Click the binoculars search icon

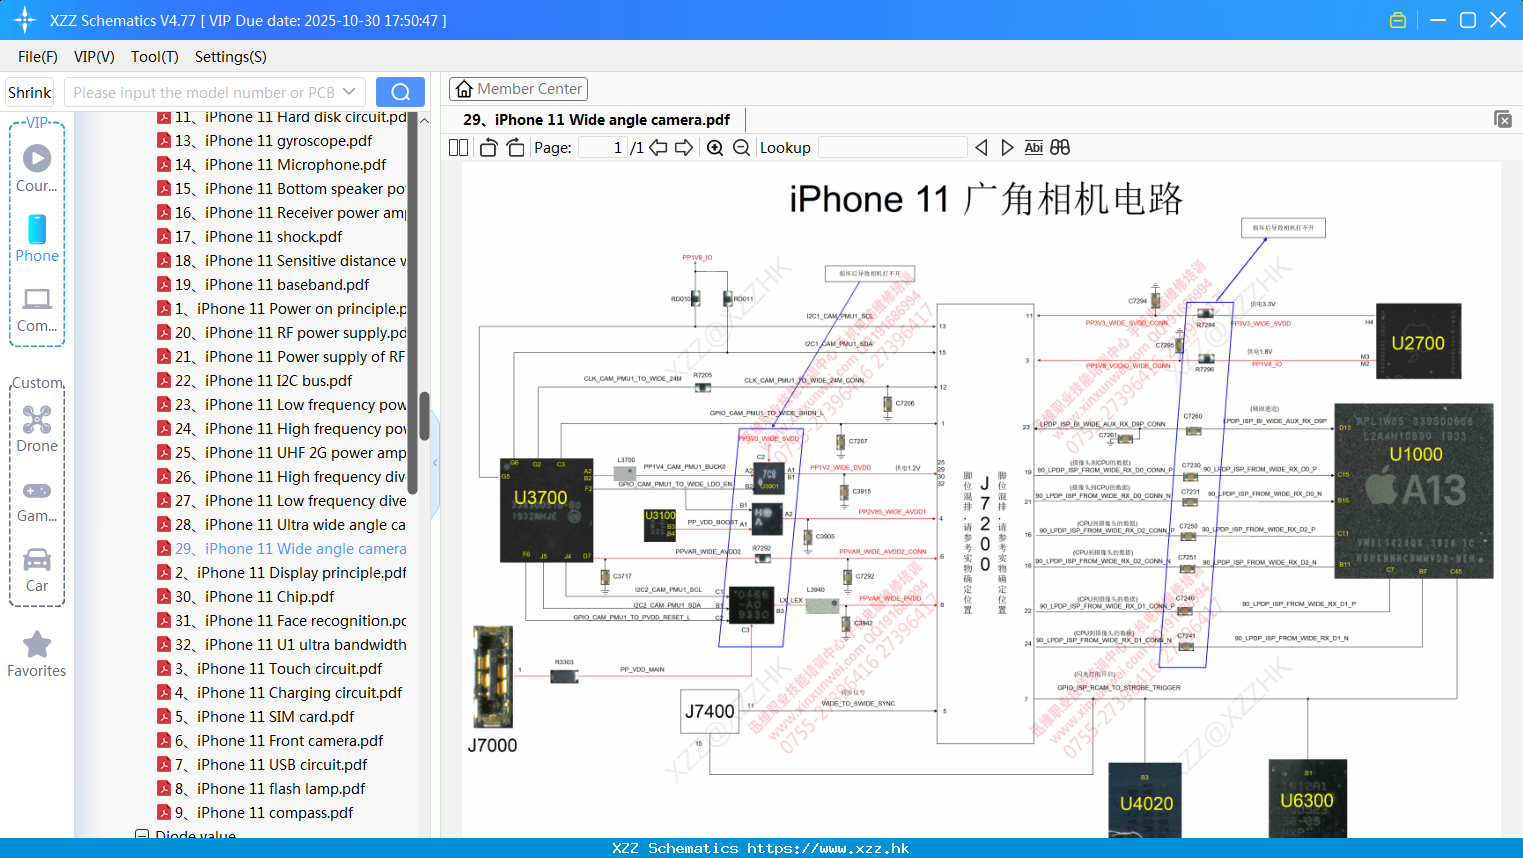tap(1060, 148)
